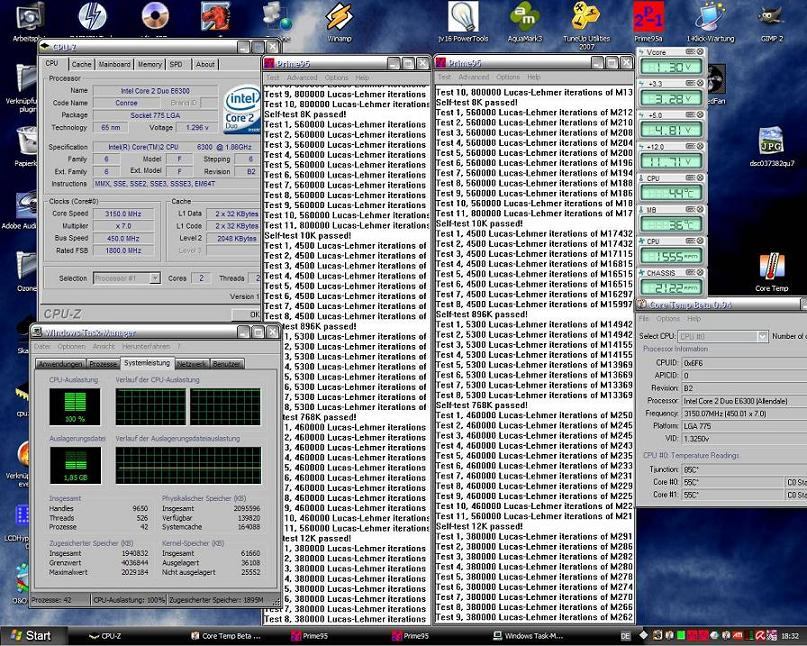Close the CHASSIS fan gadget
Viewport: 807px width, 646px height.
tap(700, 272)
